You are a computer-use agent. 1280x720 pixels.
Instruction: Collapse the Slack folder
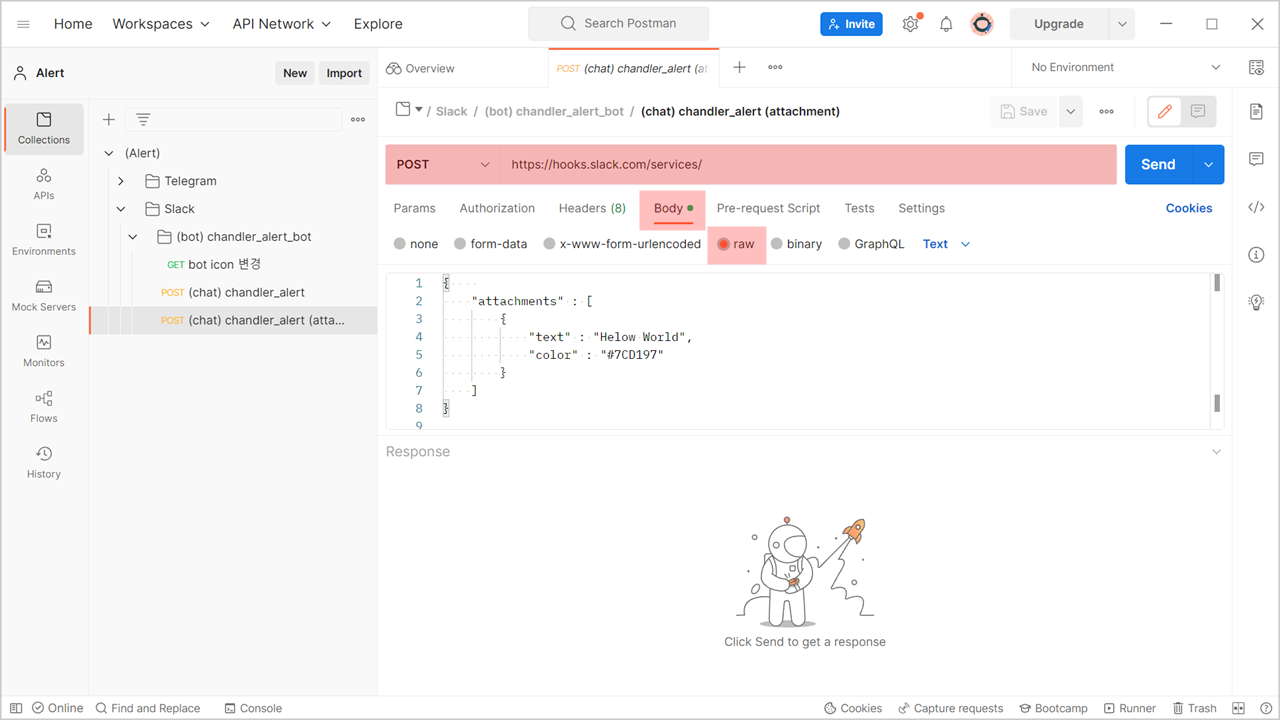121,209
